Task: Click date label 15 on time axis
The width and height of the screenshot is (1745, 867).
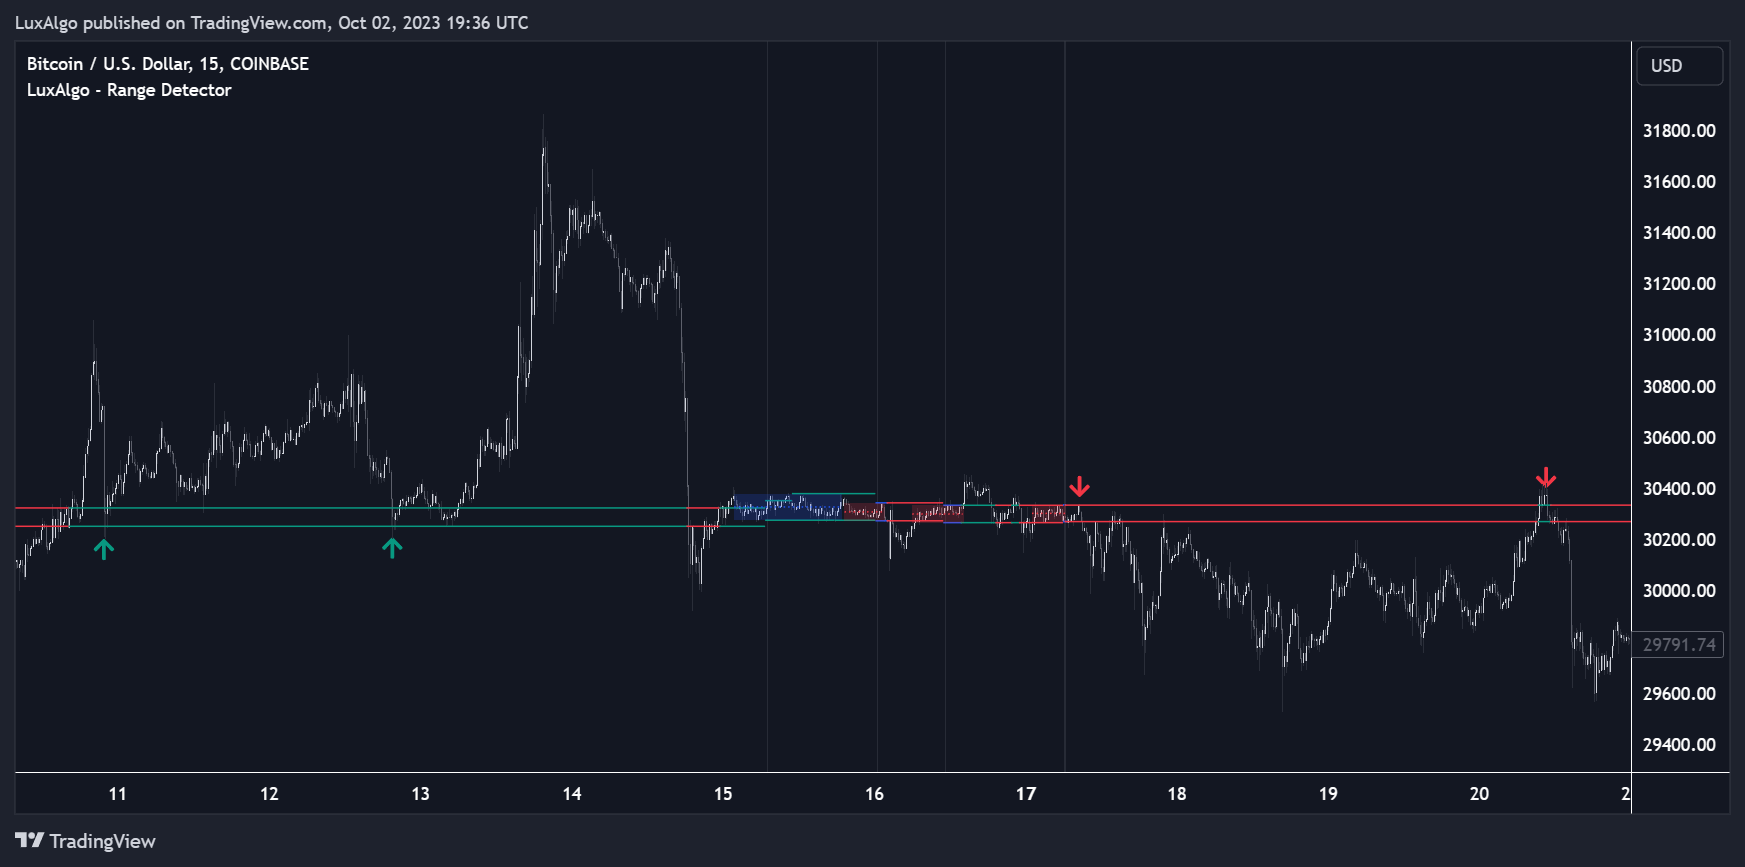Action: click(x=723, y=794)
